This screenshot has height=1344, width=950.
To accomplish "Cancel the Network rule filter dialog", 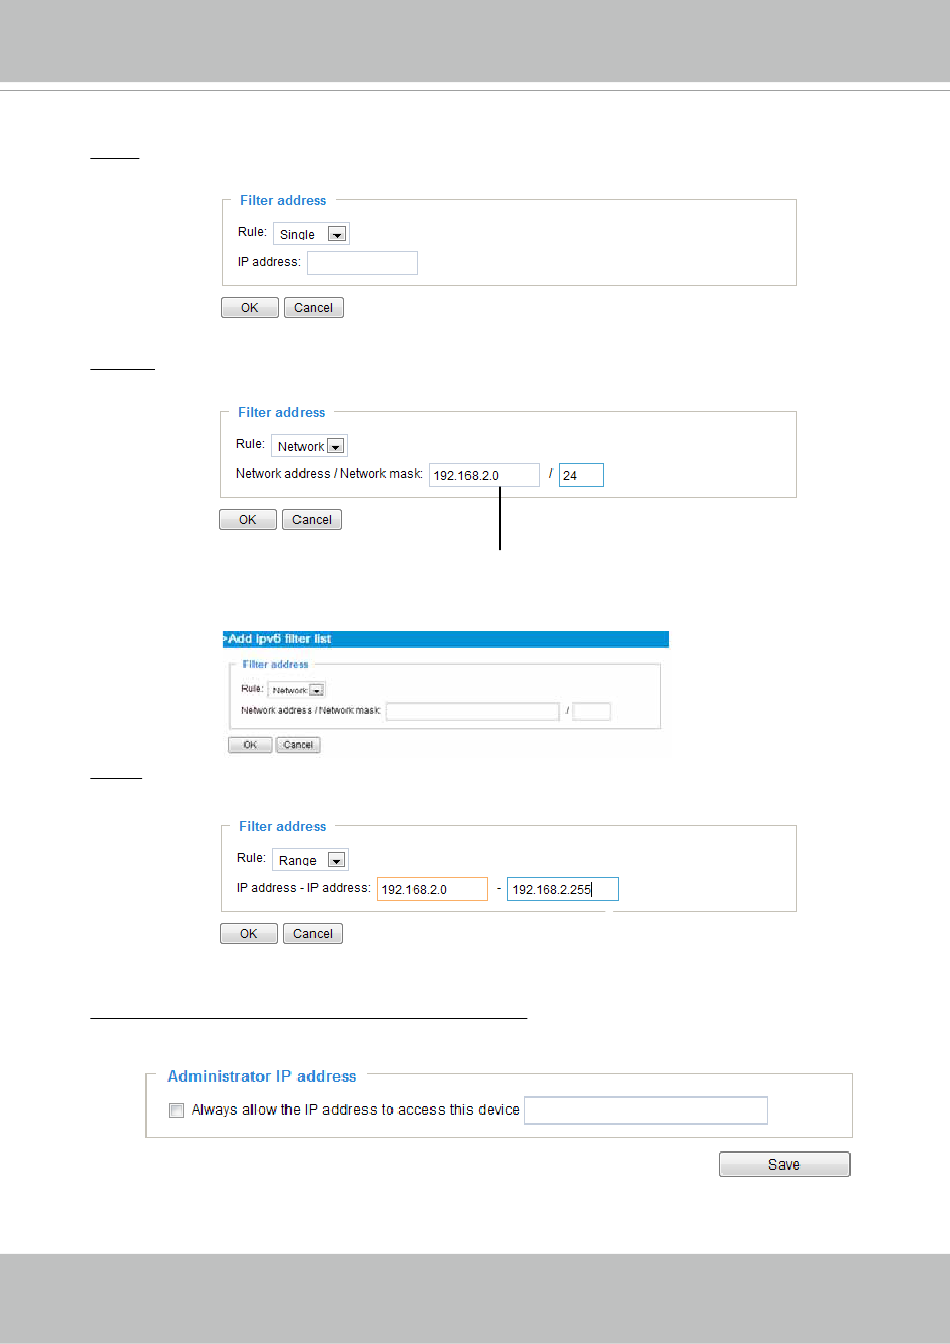I will tap(312, 520).
